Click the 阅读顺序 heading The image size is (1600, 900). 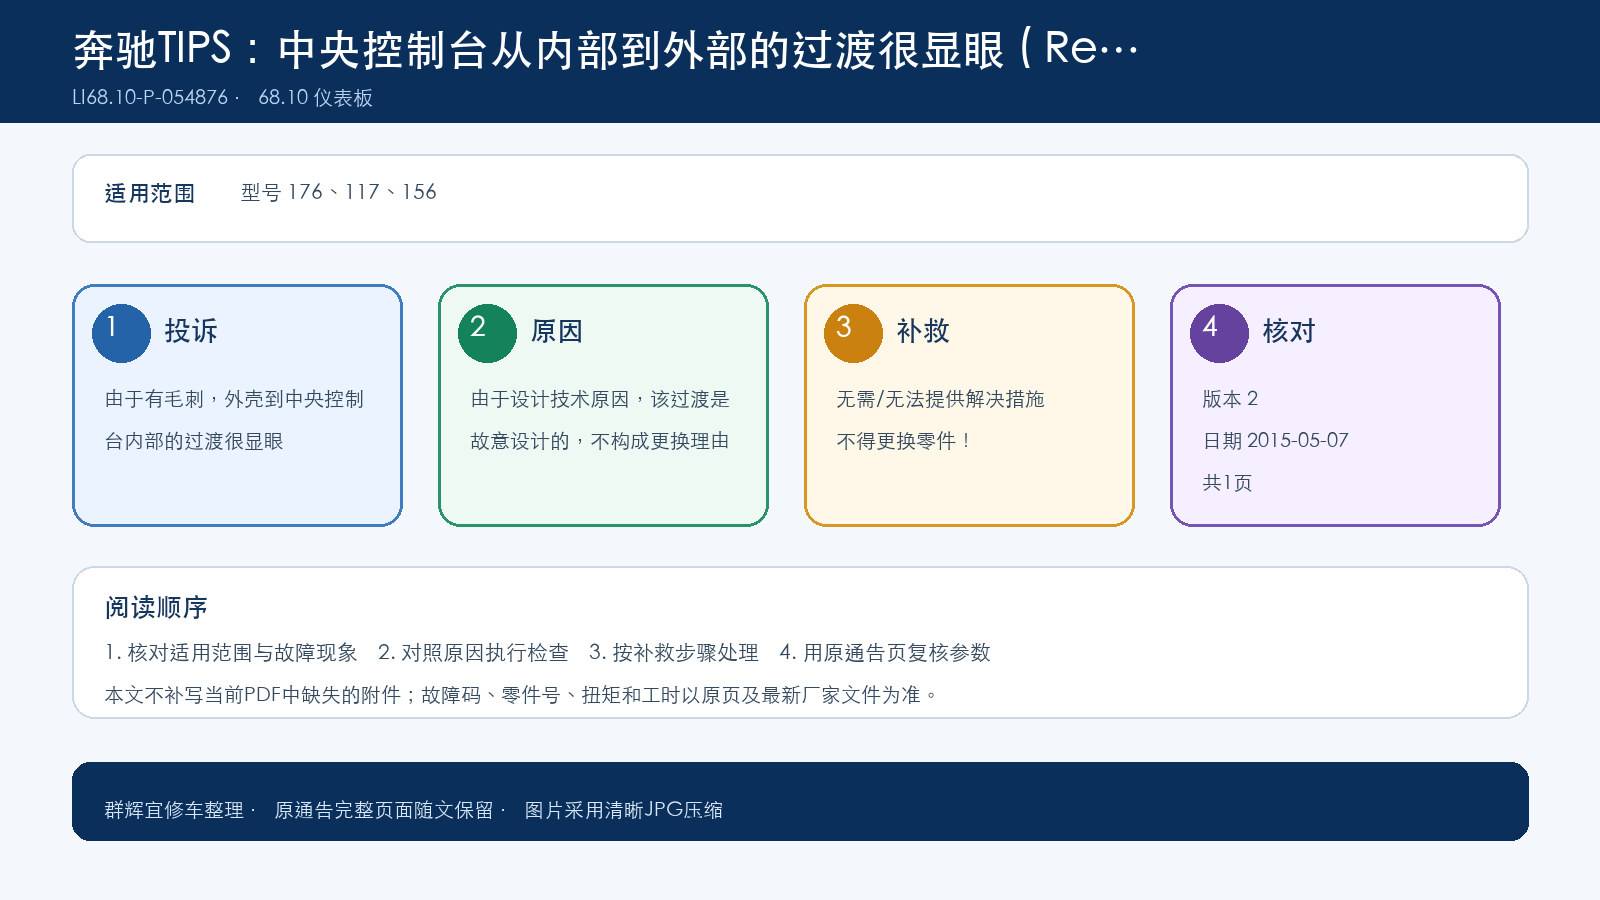(x=156, y=607)
